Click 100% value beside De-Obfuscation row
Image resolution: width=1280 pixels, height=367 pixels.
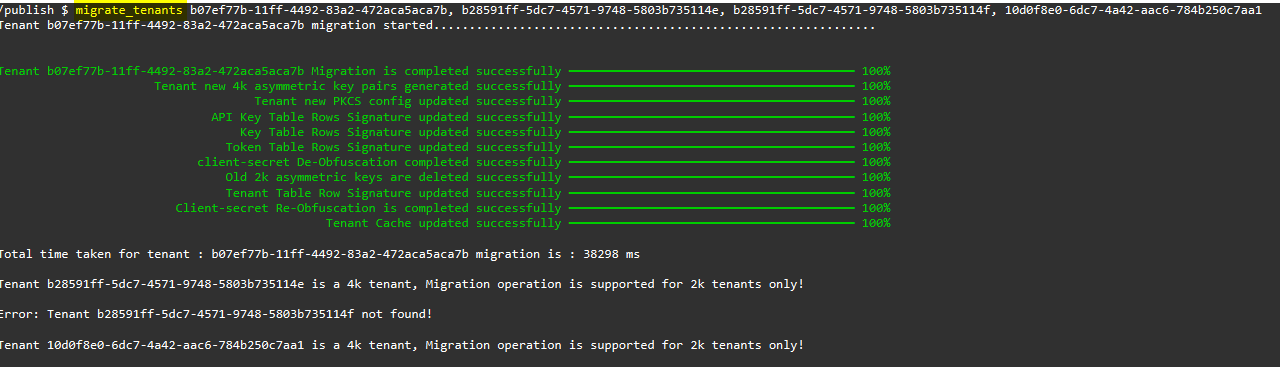[x=876, y=162]
